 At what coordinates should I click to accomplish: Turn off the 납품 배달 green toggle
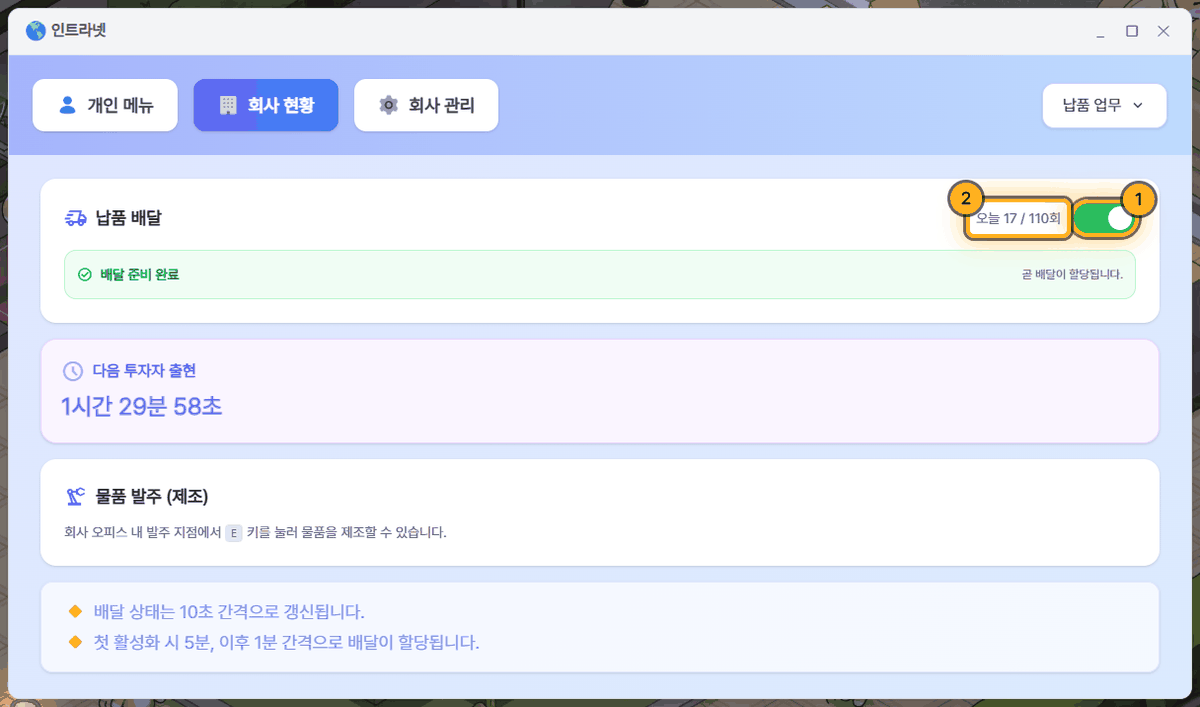click(1105, 219)
